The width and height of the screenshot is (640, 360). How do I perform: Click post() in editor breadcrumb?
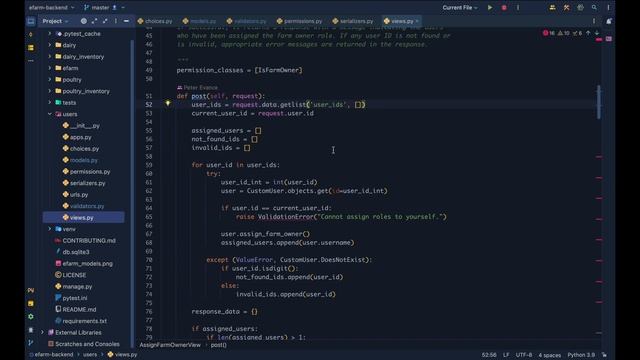click(218, 345)
